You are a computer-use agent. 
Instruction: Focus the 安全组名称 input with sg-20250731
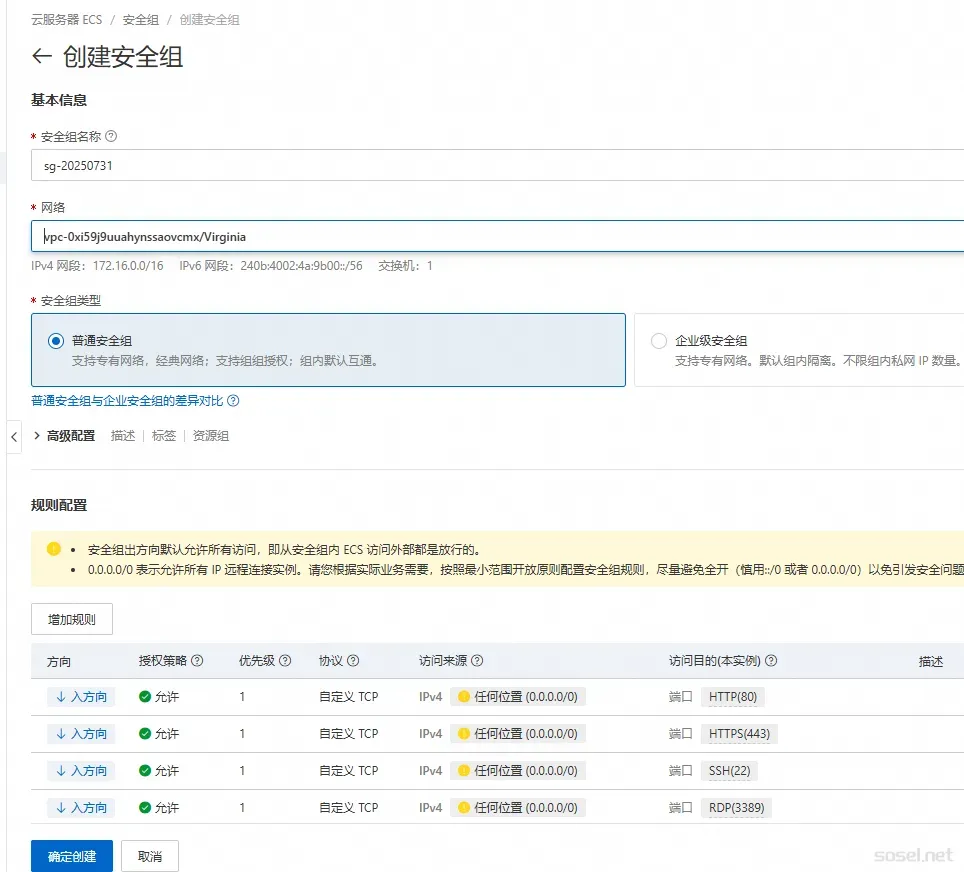coord(497,165)
